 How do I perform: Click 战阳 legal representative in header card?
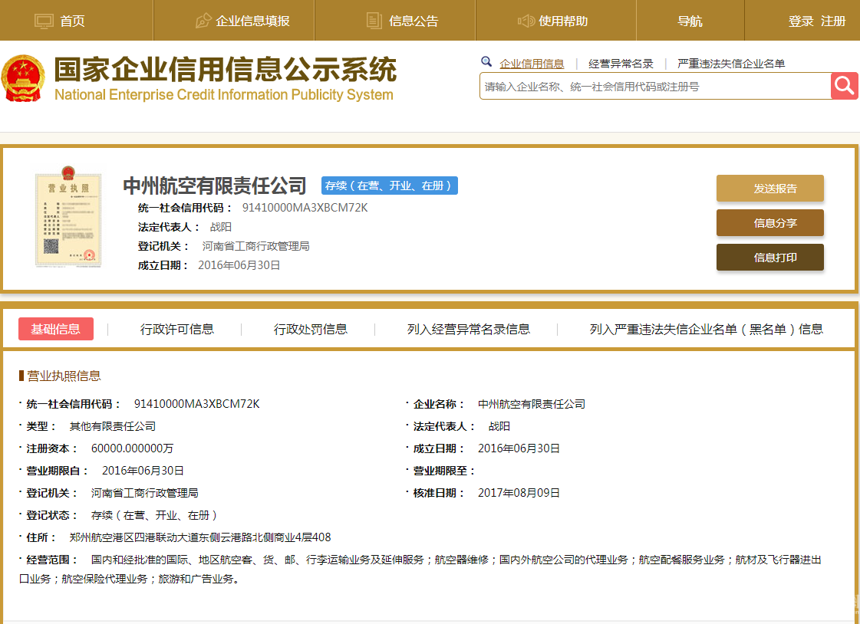(220, 227)
